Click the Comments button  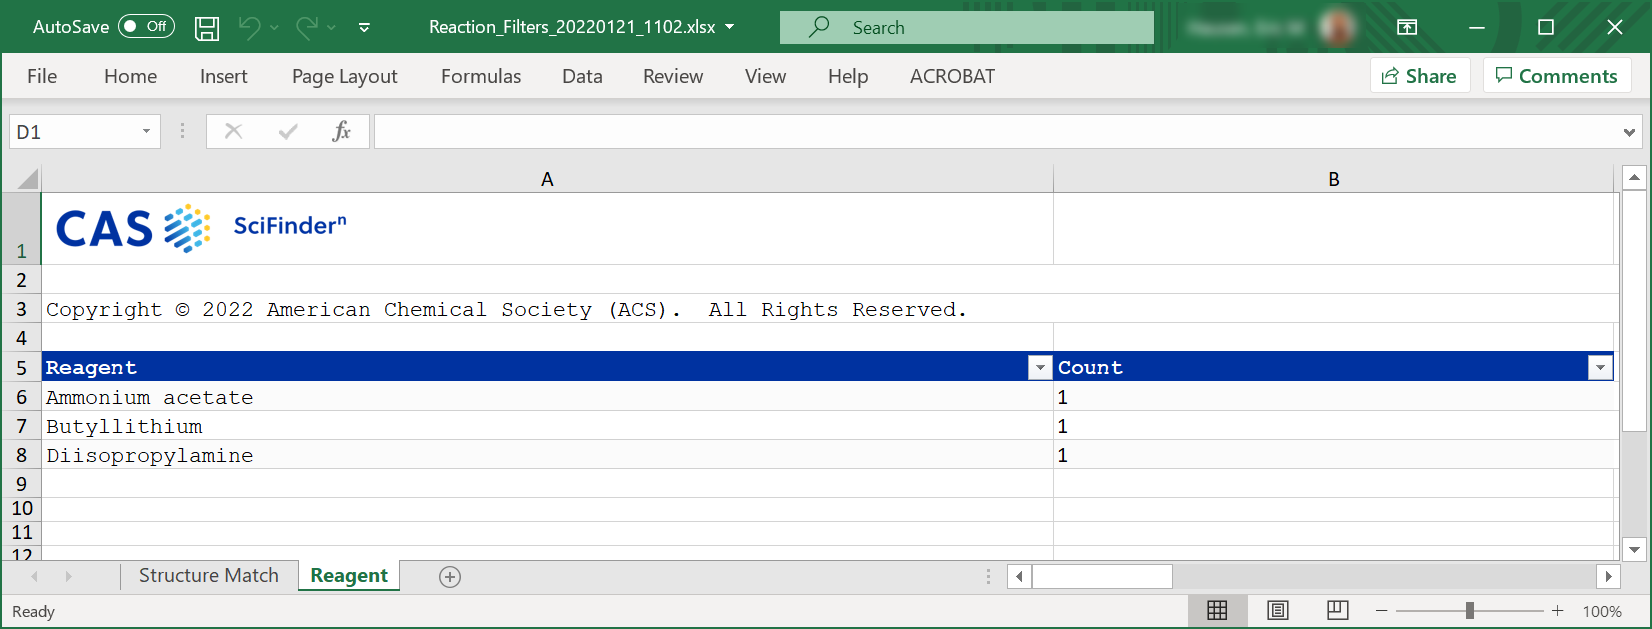pyautogui.click(x=1557, y=76)
